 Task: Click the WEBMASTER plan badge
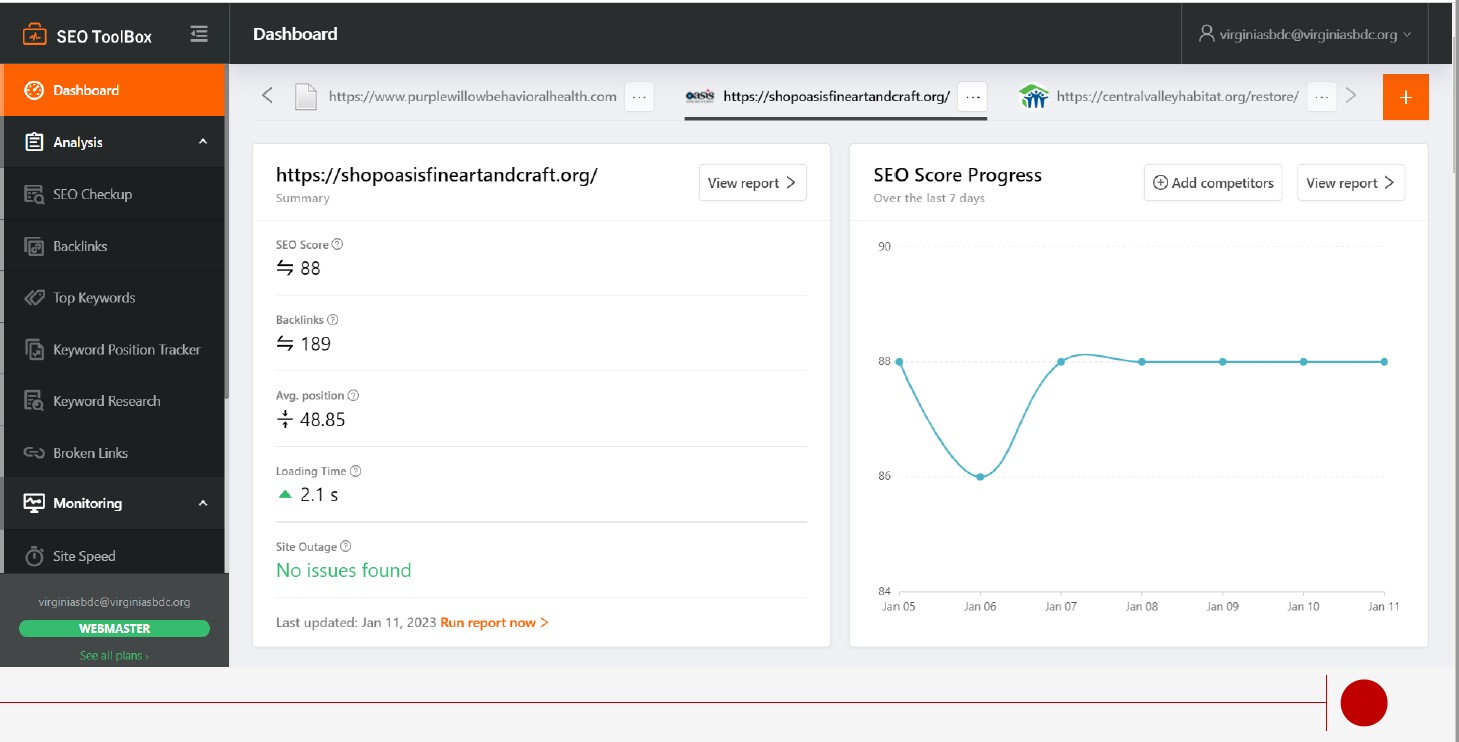114,629
